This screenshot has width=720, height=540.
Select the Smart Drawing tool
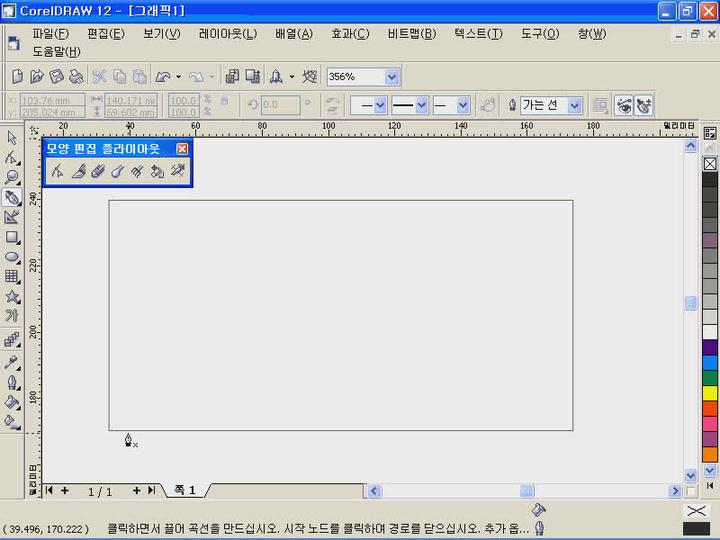tap(12, 217)
